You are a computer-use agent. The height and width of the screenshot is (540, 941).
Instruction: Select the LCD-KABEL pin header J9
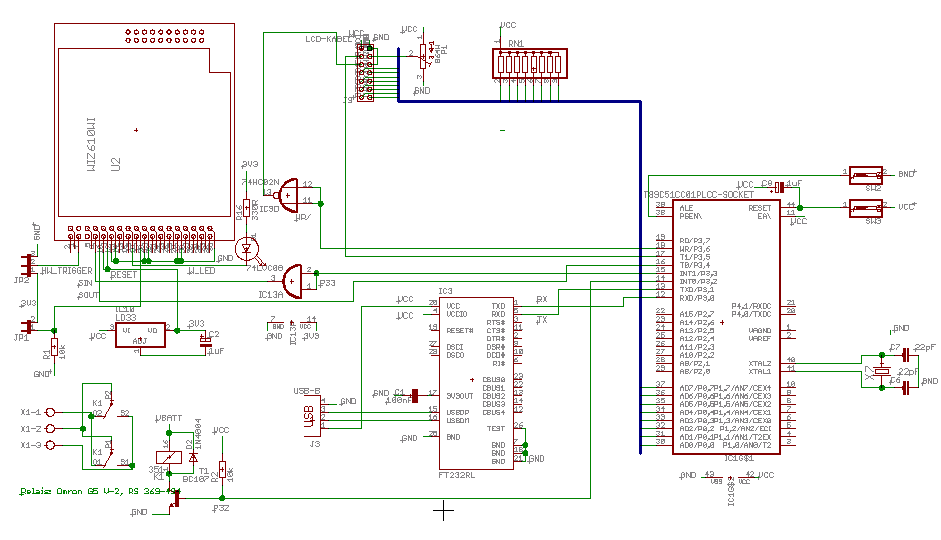click(x=365, y=72)
